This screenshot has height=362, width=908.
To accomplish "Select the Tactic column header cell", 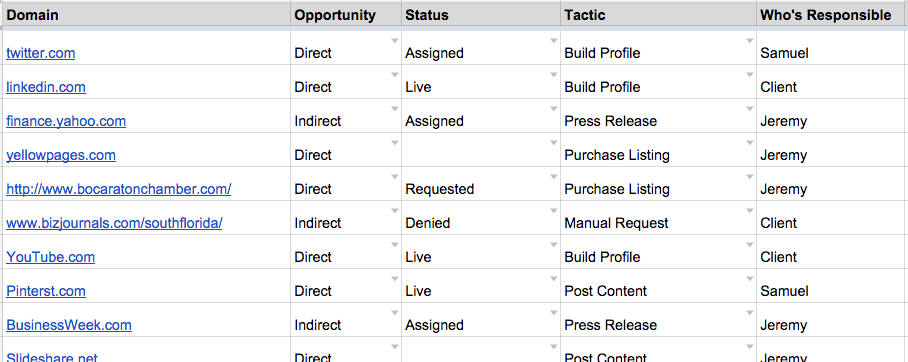I will click(x=658, y=15).
